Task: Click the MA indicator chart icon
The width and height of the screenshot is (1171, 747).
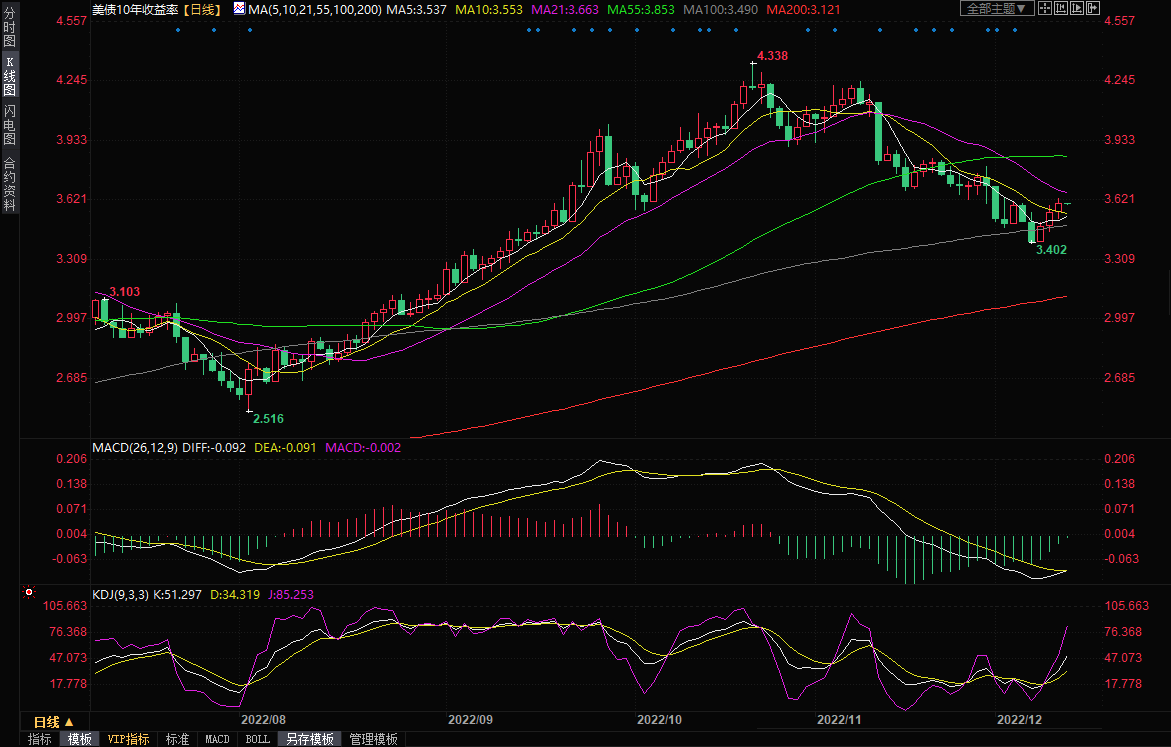Action: tap(238, 8)
